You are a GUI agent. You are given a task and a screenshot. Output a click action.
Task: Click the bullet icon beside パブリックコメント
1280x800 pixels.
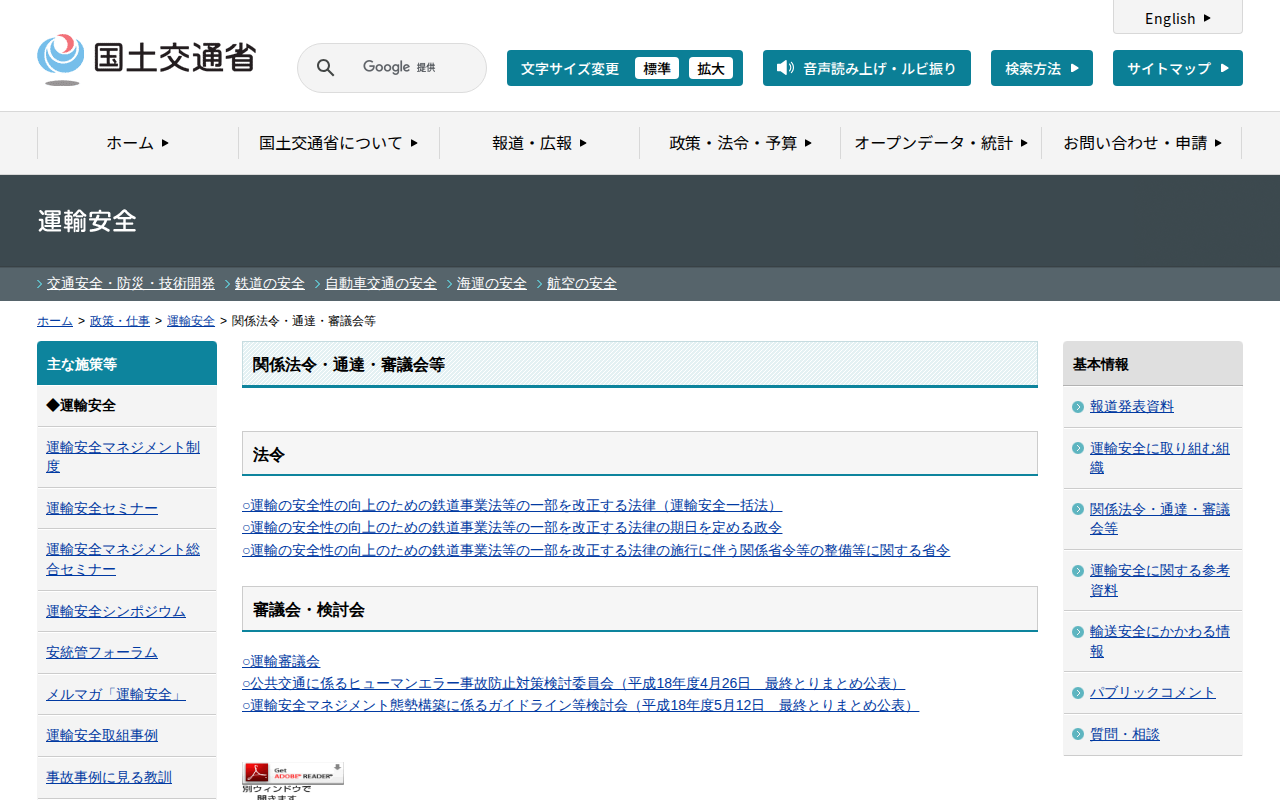click(1077, 693)
